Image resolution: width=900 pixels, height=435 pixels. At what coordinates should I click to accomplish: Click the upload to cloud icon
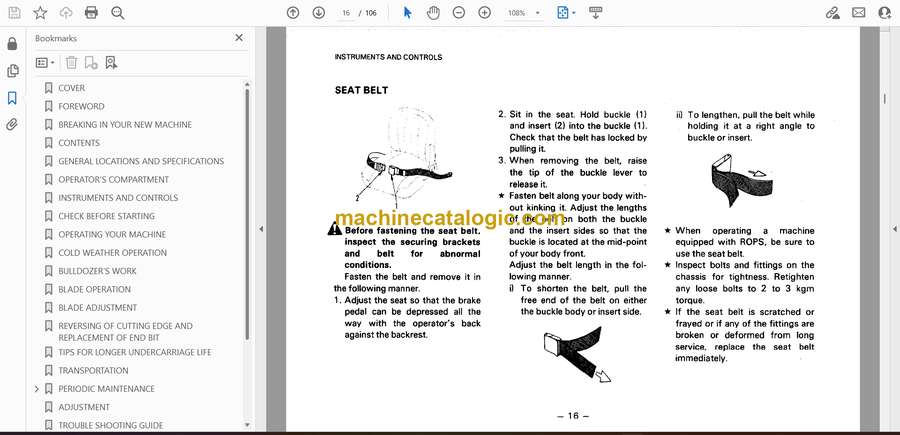pos(66,13)
